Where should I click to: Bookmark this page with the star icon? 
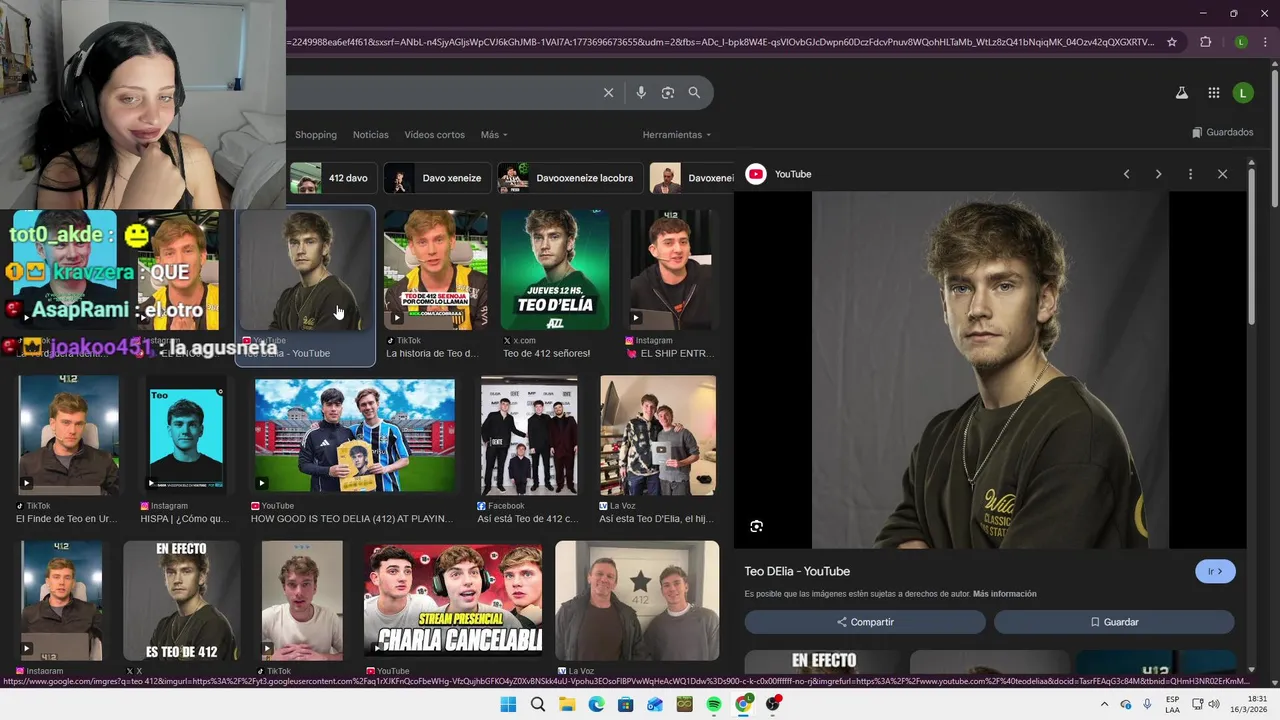coord(1172,42)
